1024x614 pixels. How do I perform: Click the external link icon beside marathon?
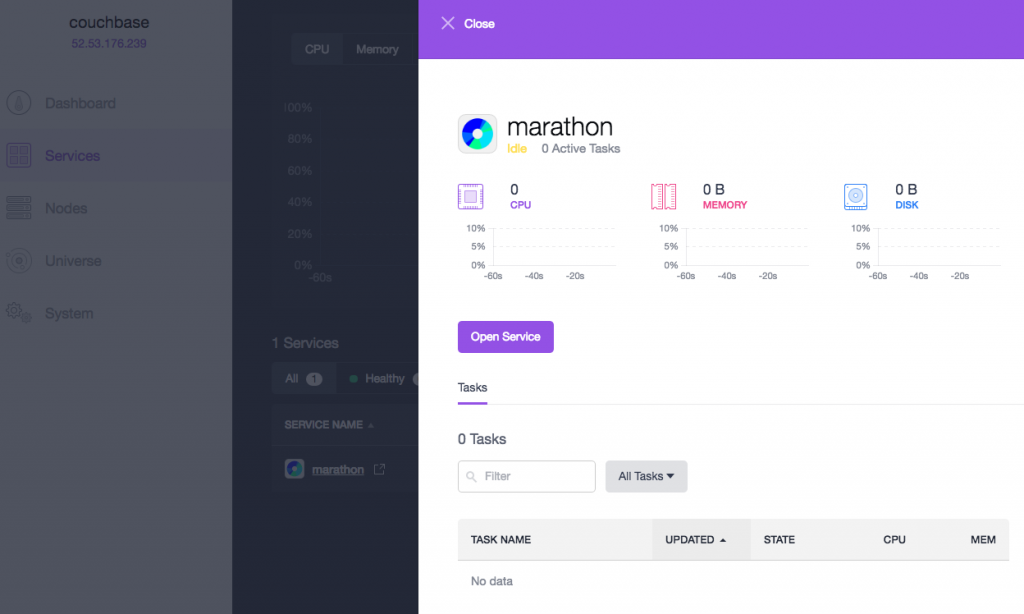click(x=379, y=469)
